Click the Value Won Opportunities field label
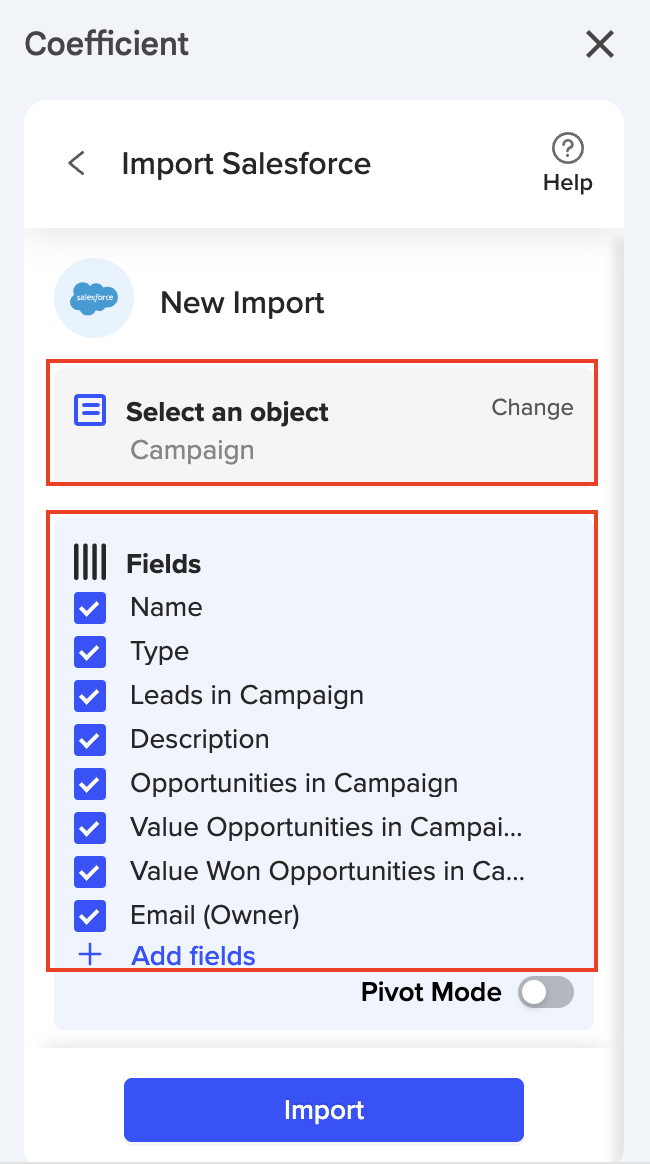Image resolution: width=650 pixels, height=1164 pixels. pyautogui.click(x=327, y=871)
